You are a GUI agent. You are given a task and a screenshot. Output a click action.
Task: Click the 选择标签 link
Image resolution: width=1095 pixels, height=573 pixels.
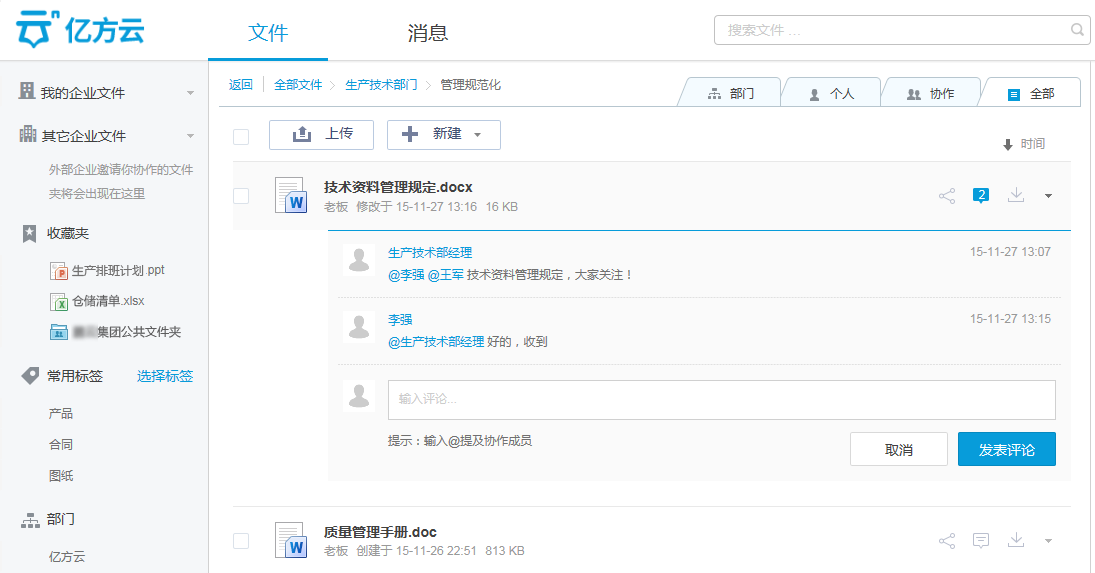pyautogui.click(x=165, y=376)
